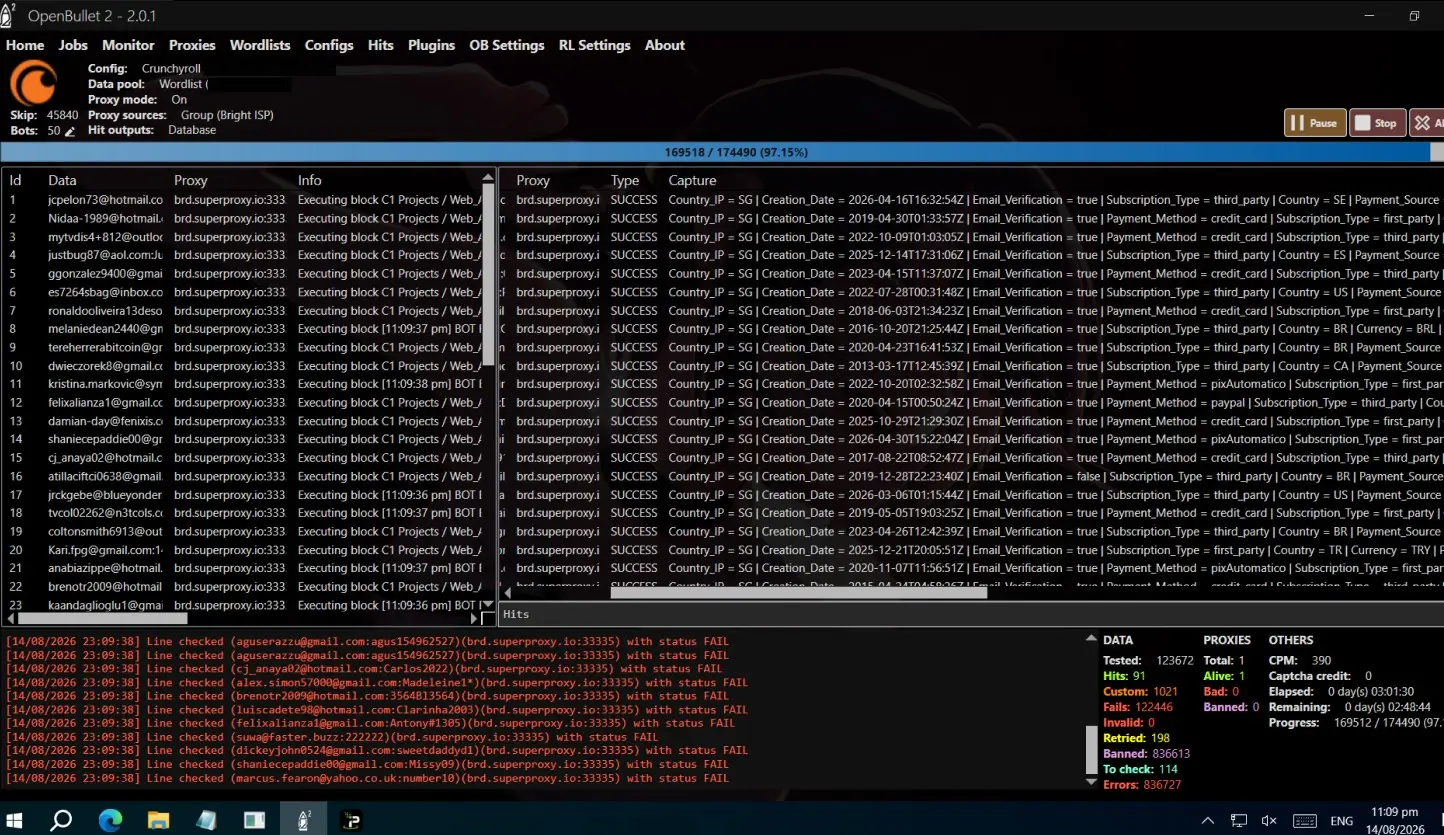Image resolution: width=1444 pixels, height=835 pixels.
Task: Open the Configs menu
Action: [x=329, y=45]
